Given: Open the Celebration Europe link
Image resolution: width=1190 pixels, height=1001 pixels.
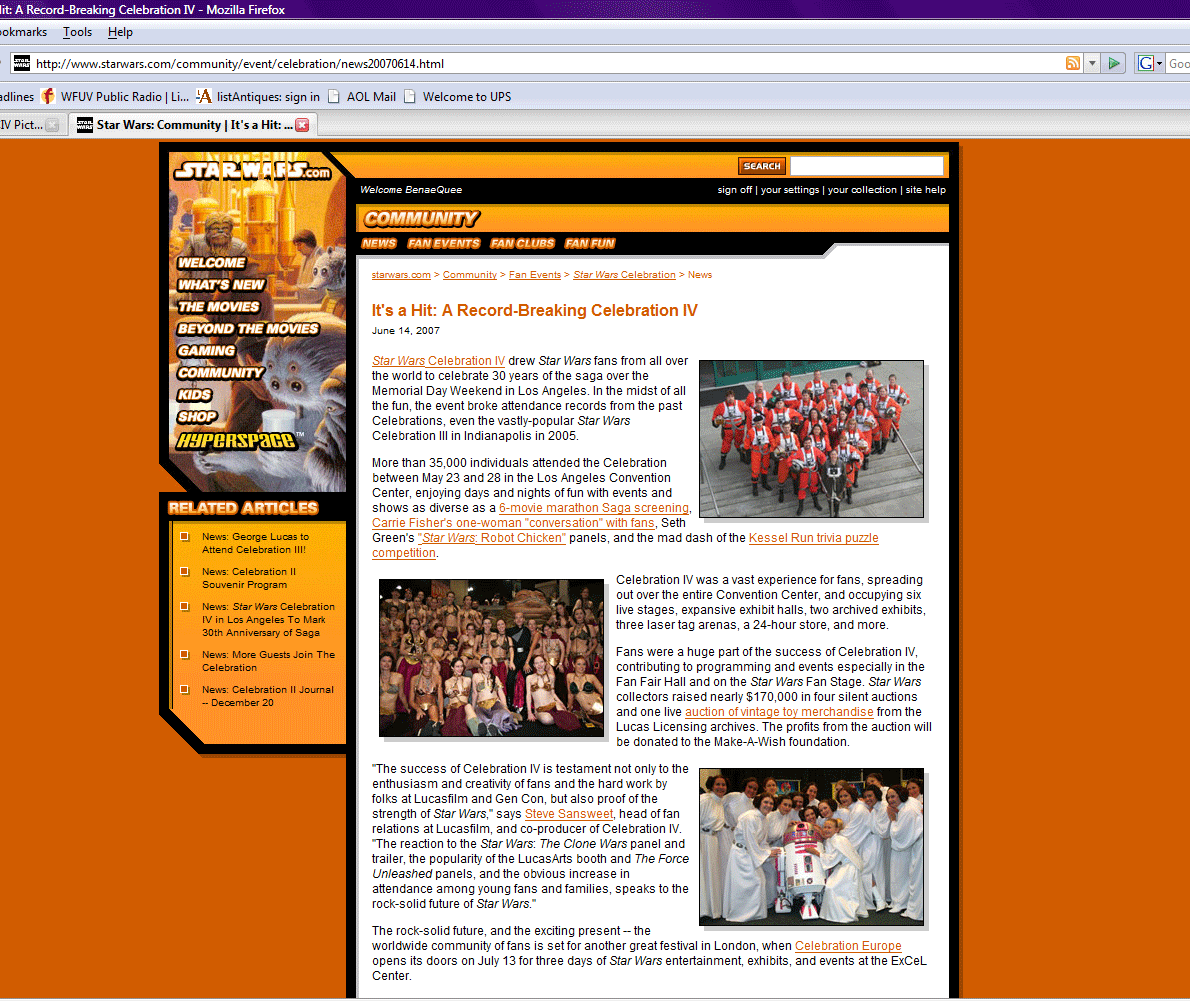Looking at the screenshot, I should click(x=848, y=946).
